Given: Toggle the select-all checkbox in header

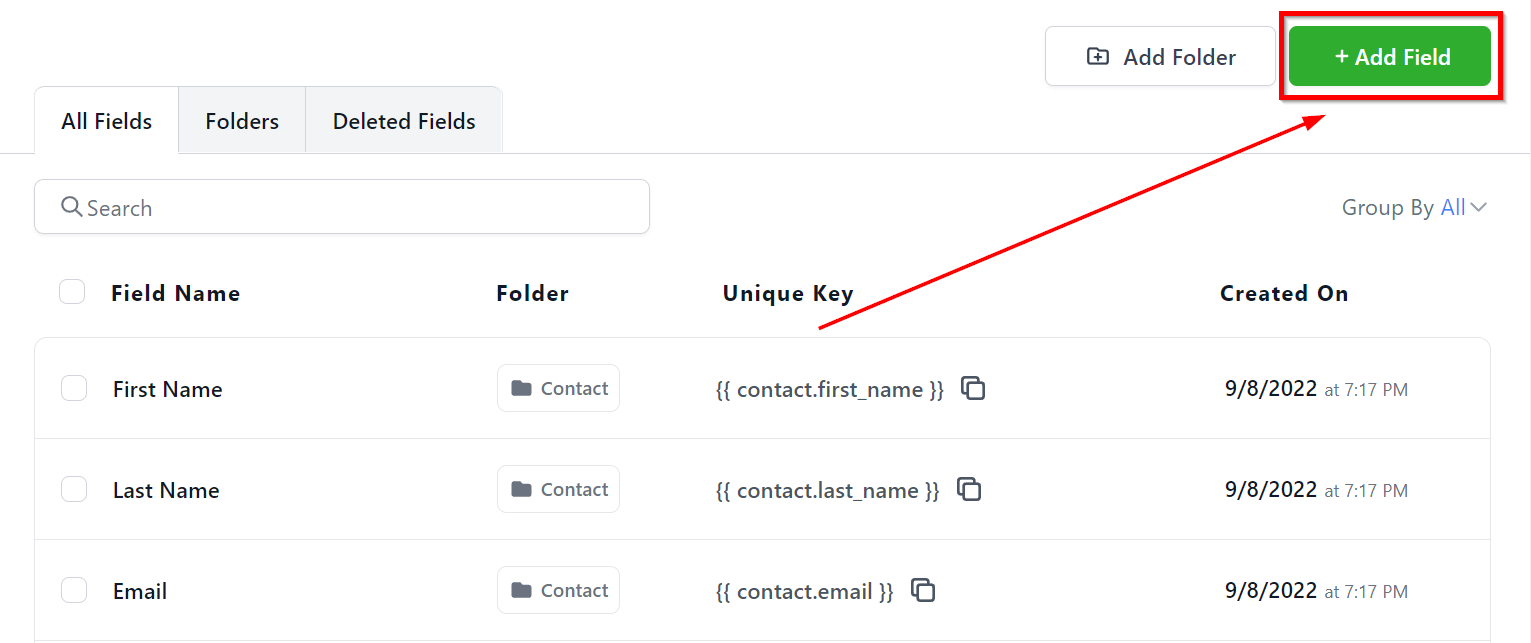Looking at the screenshot, I should click(x=72, y=292).
